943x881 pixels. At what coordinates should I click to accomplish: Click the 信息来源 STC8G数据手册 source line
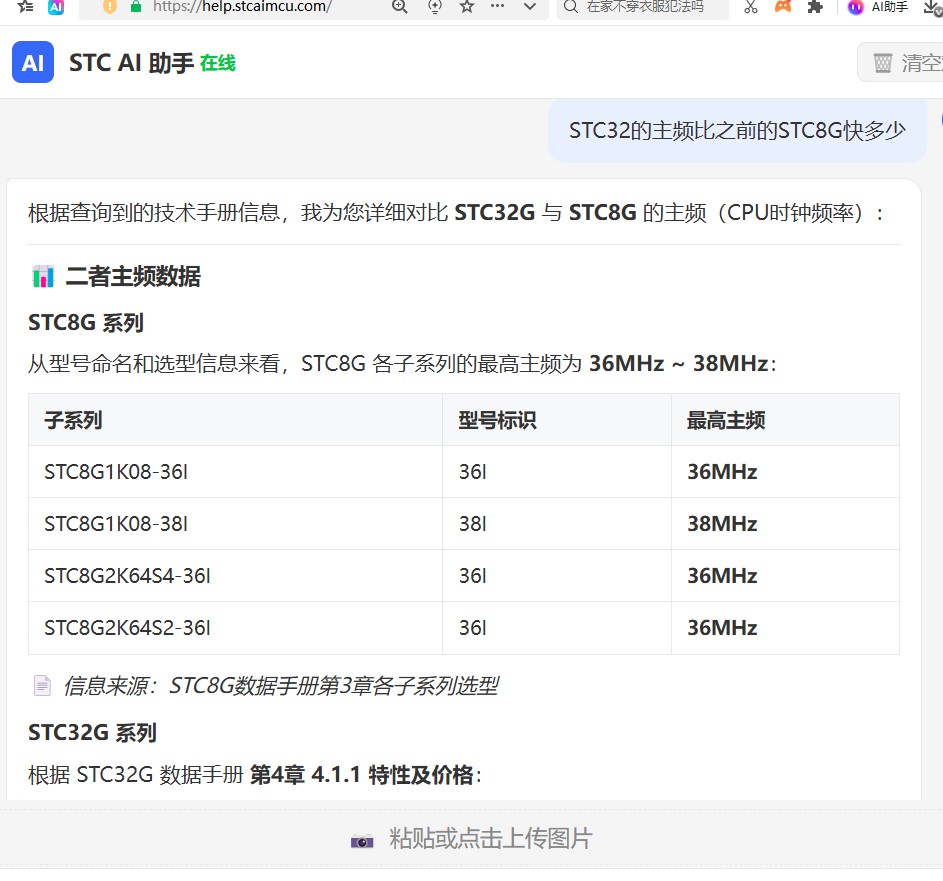coord(281,686)
